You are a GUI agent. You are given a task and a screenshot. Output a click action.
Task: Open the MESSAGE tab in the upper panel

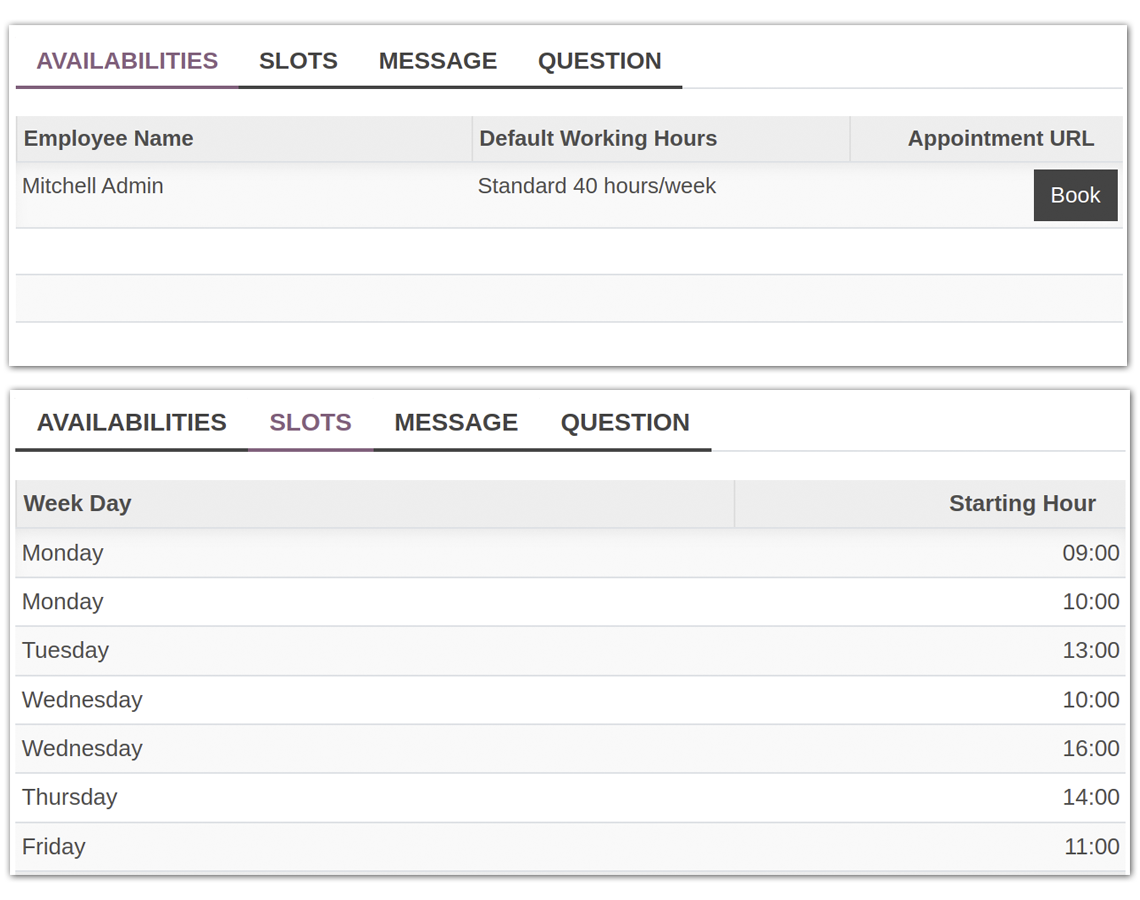[437, 61]
